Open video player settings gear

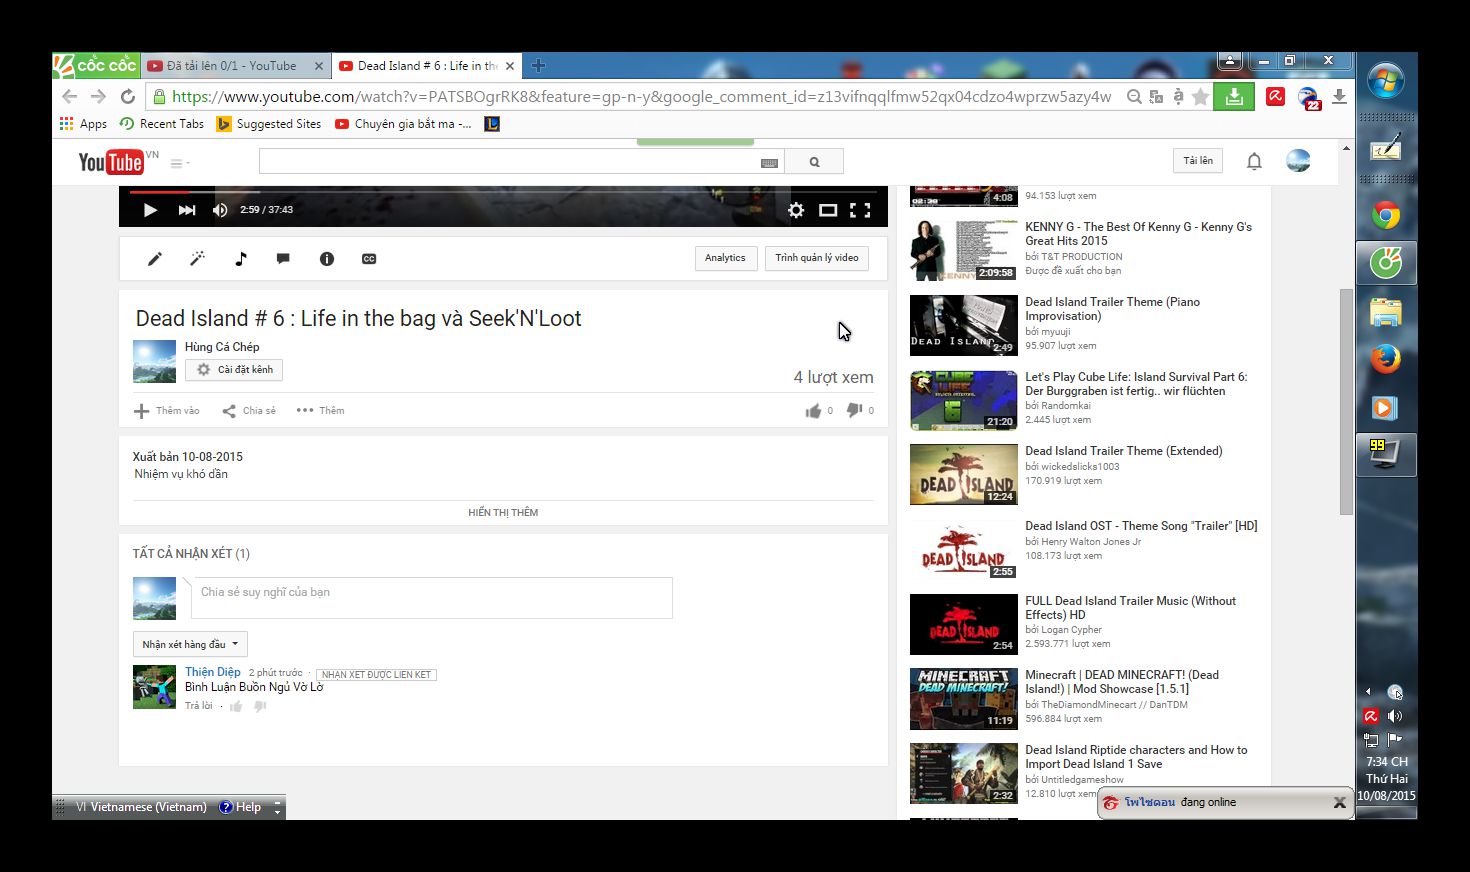(x=796, y=210)
